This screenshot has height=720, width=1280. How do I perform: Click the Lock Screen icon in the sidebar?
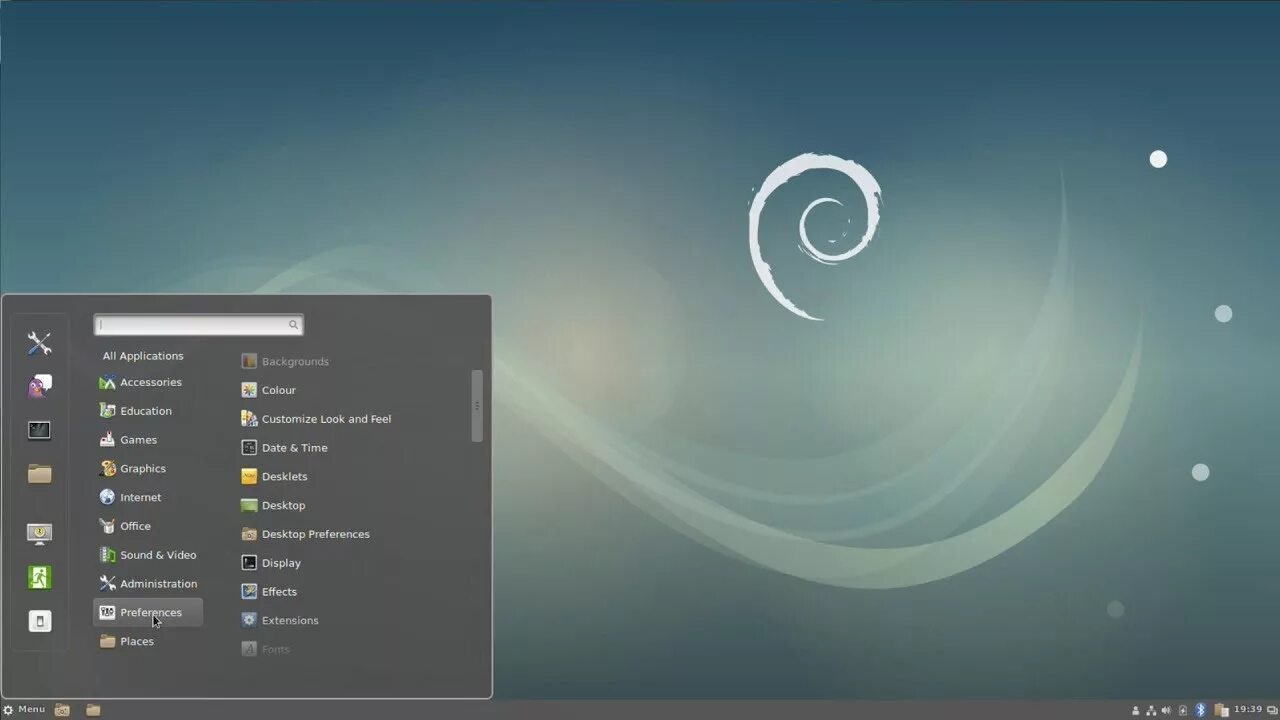coord(39,533)
